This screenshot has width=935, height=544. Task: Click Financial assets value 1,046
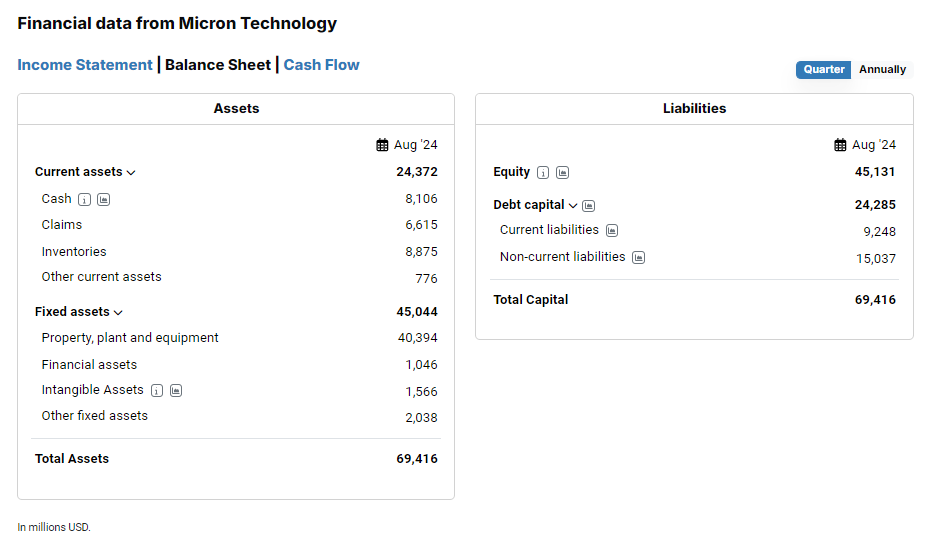click(421, 364)
